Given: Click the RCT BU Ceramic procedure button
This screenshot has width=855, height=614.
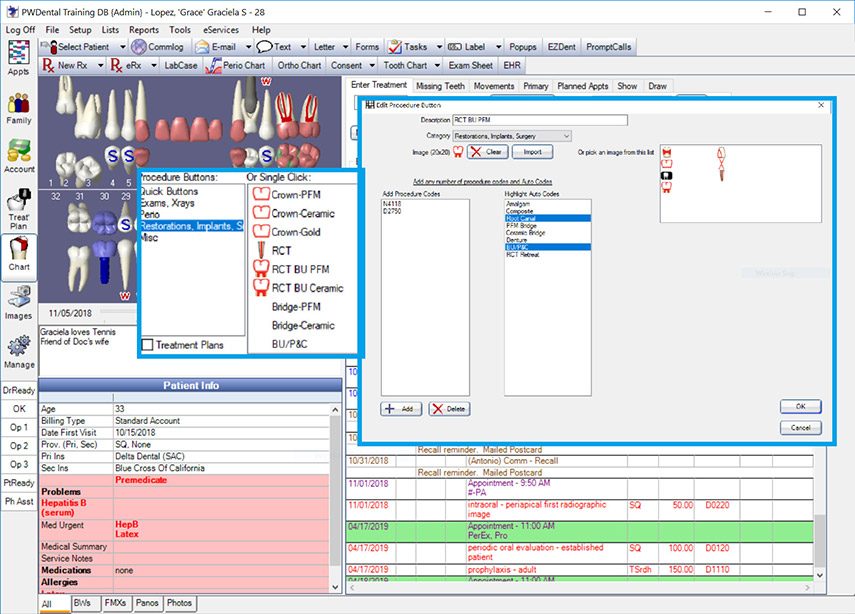Looking at the screenshot, I should click(x=299, y=287).
